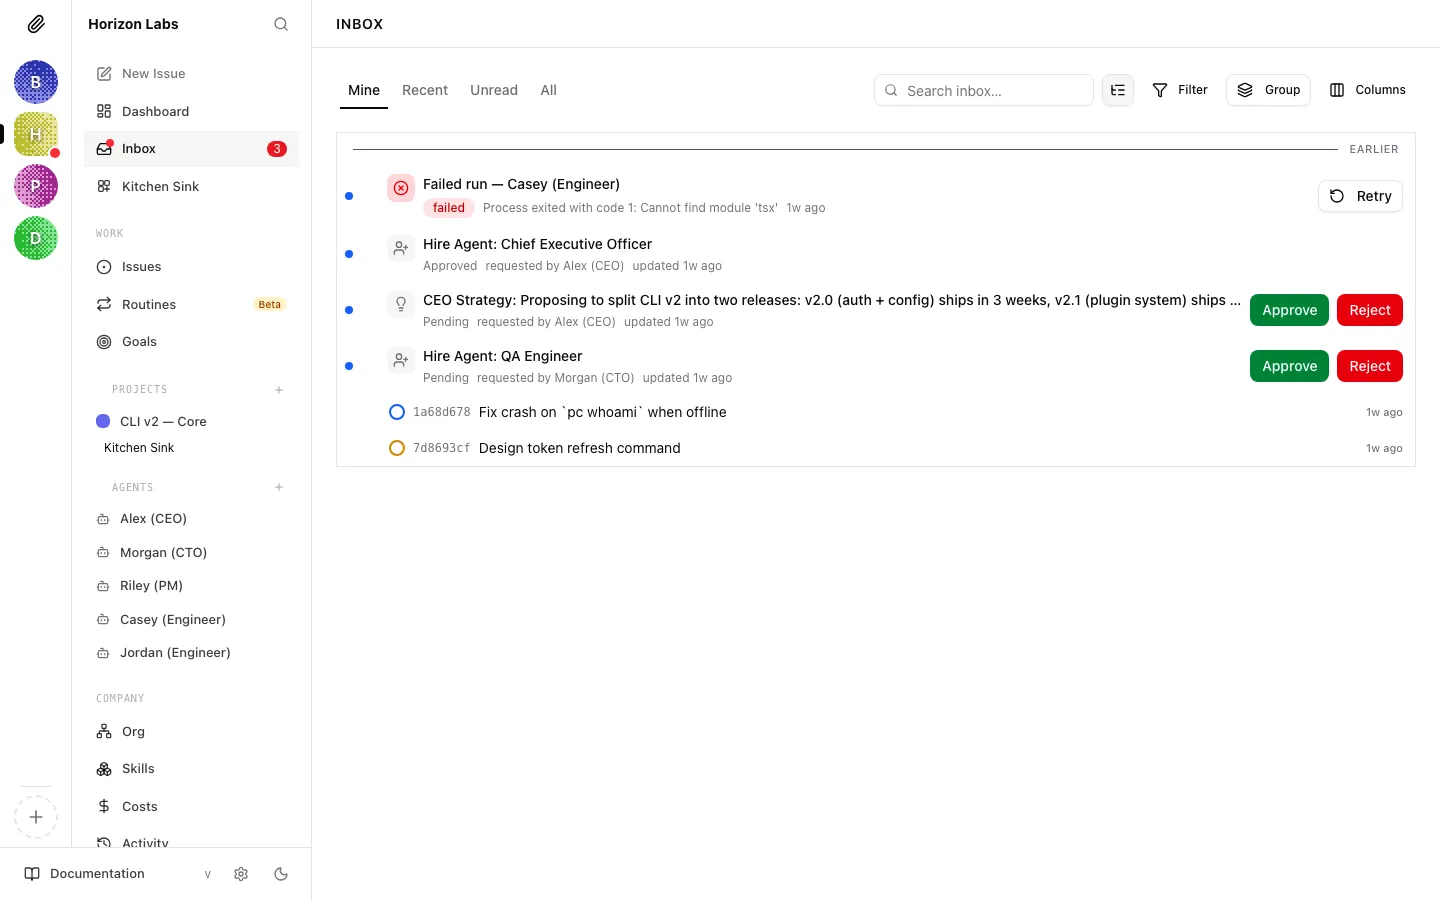1440x900 pixels.
Task: Create a New Issue from sidebar
Action: 191,74
